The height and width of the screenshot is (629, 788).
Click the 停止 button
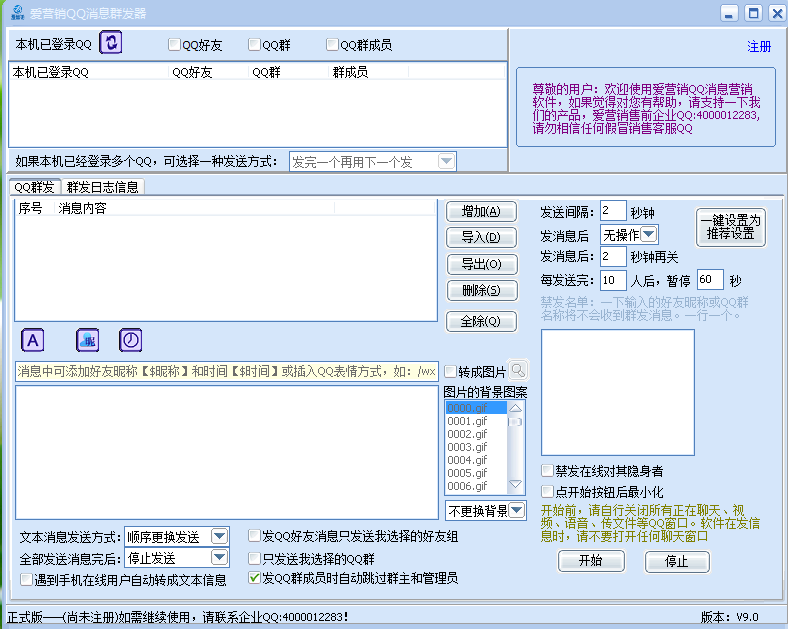click(x=677, y=562)
